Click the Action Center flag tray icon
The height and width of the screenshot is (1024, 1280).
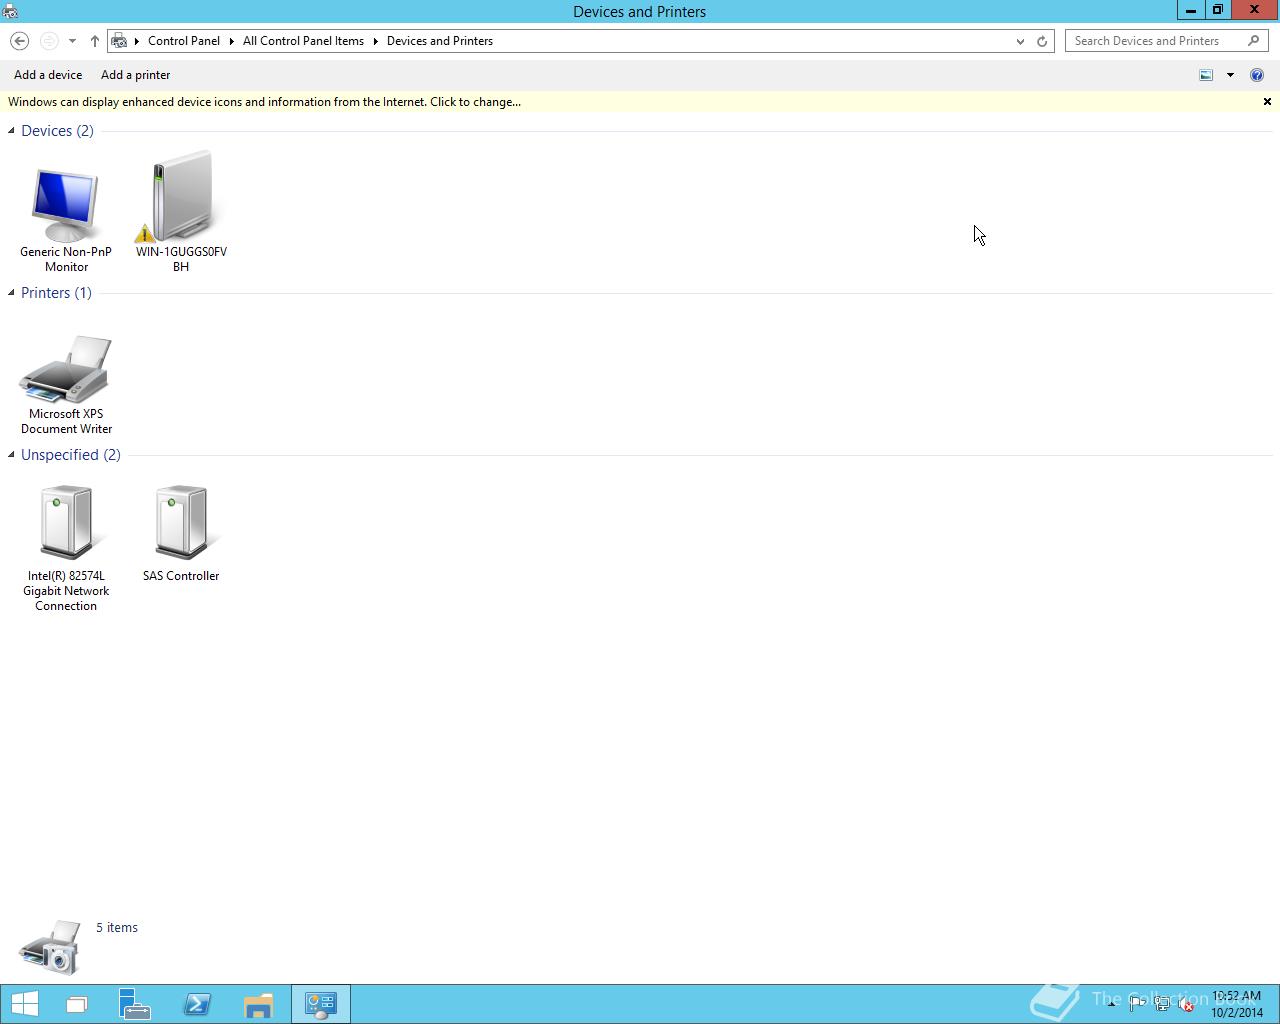pyautogui.click(x=1137, y=1004)
